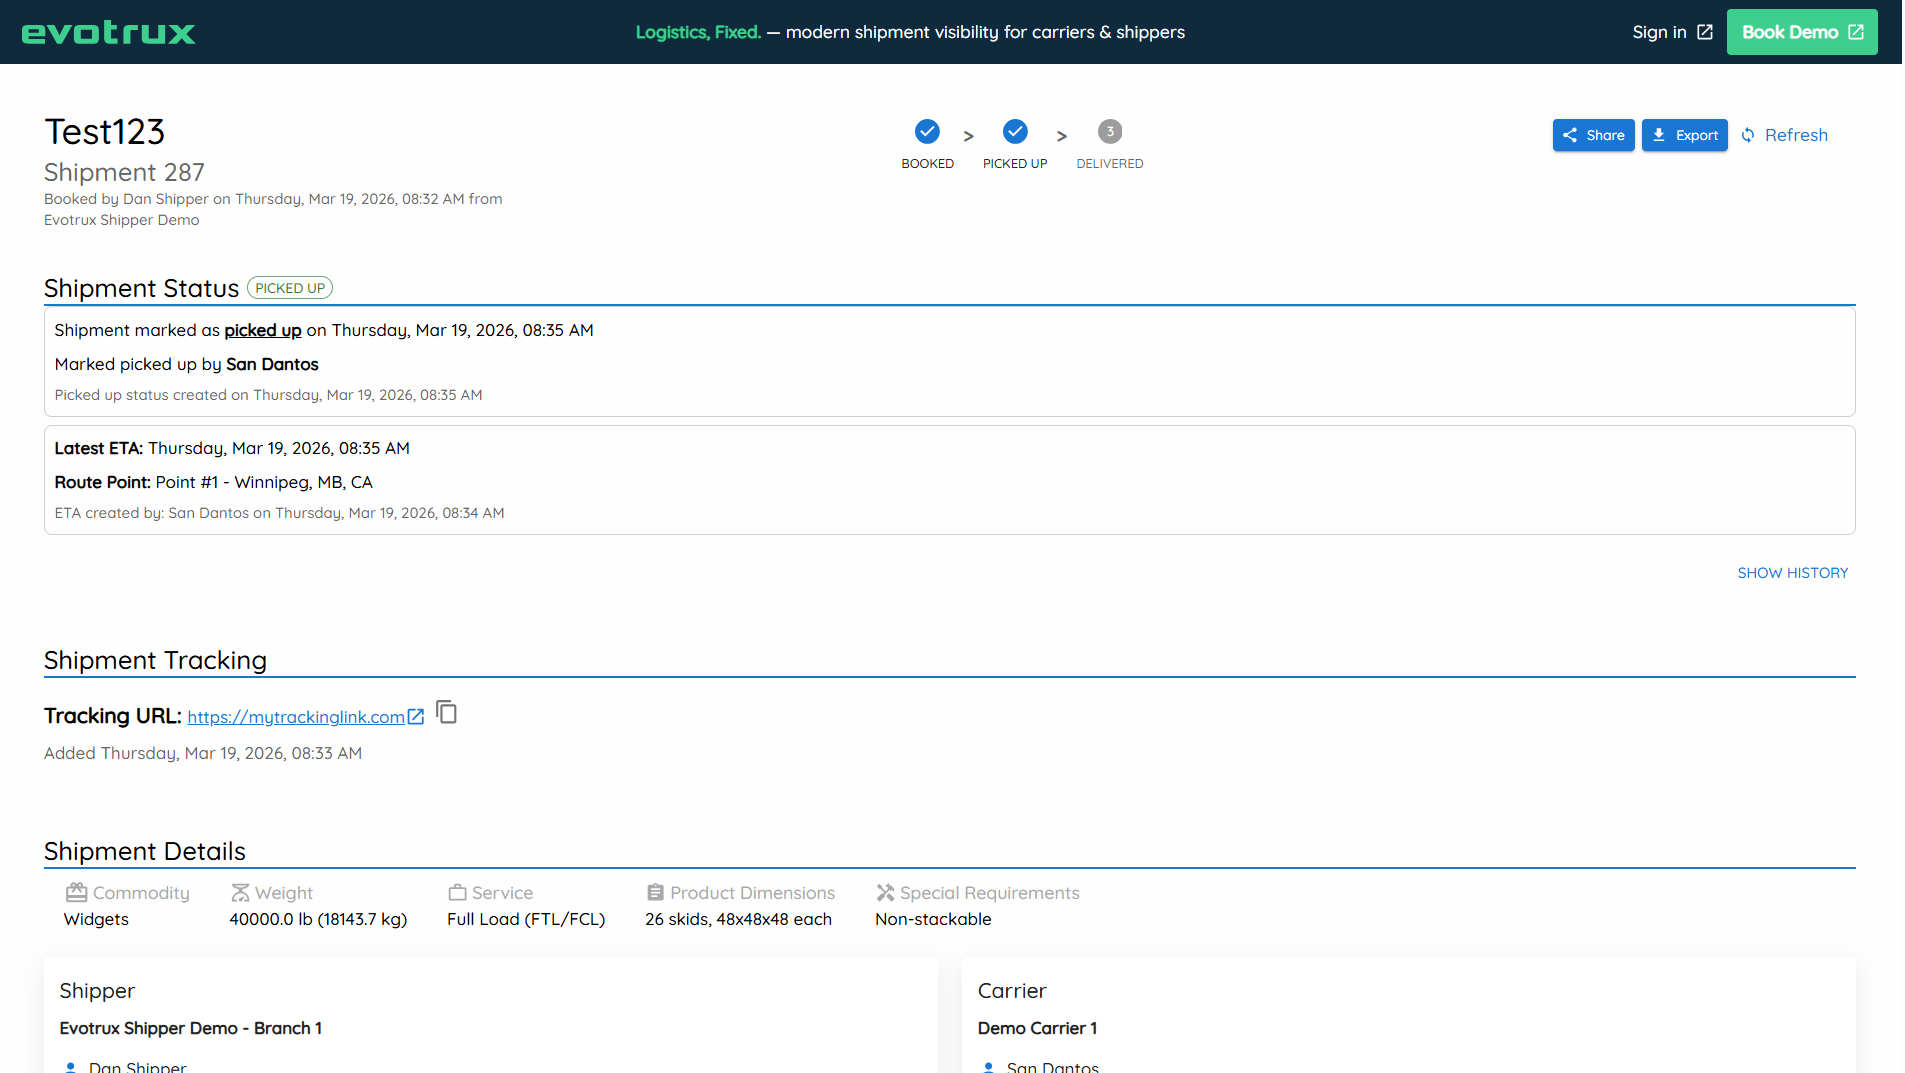This screenshot has height=1073, width=1905.
Task: Share this shipment
Action: [1593, 135]
